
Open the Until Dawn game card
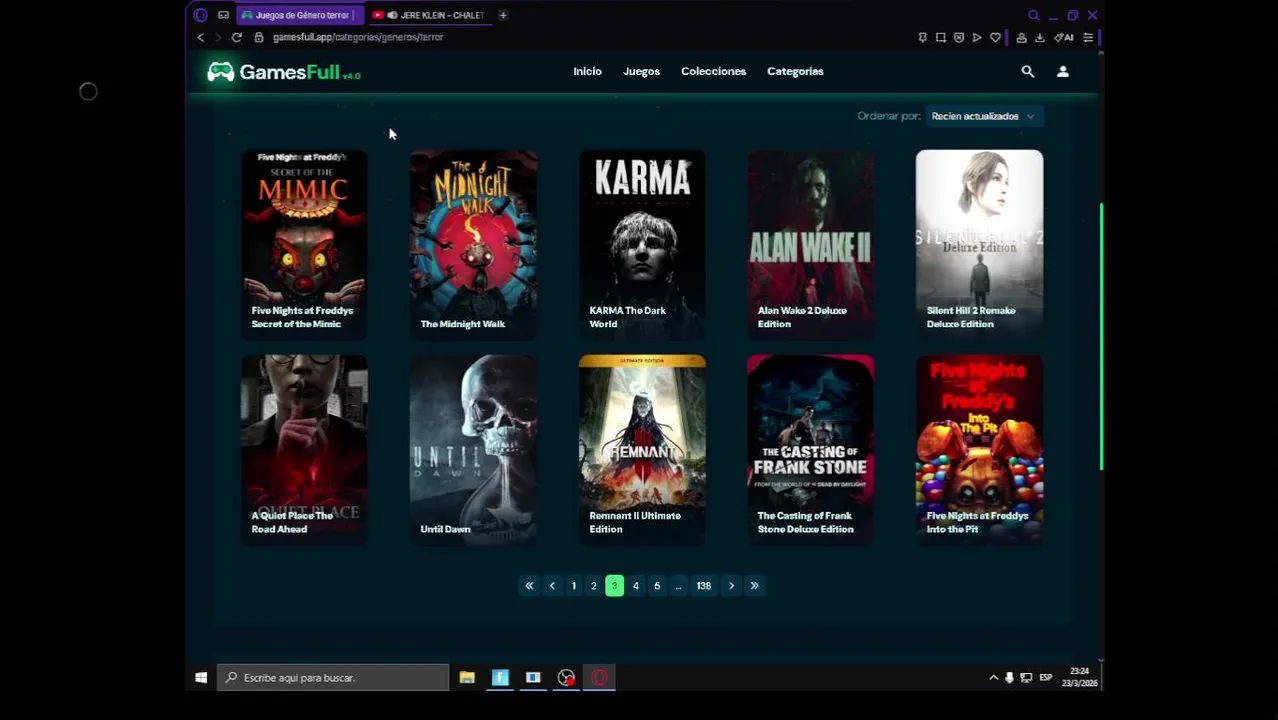tap(473, 449)
